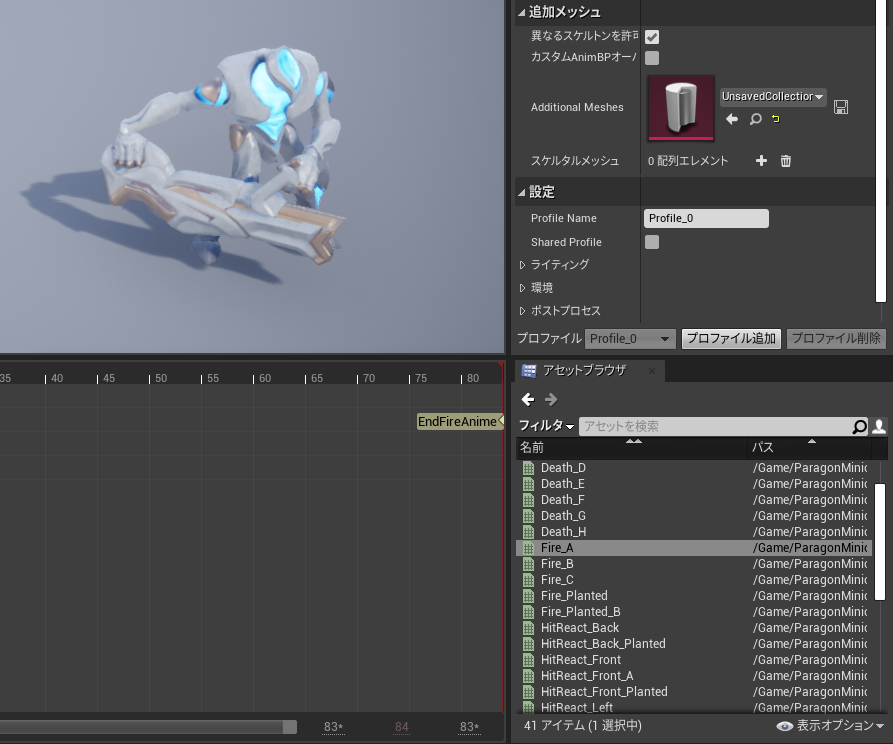Click the search magnifier in asset search
893x744 pixels.
click(x=859, y=426)
